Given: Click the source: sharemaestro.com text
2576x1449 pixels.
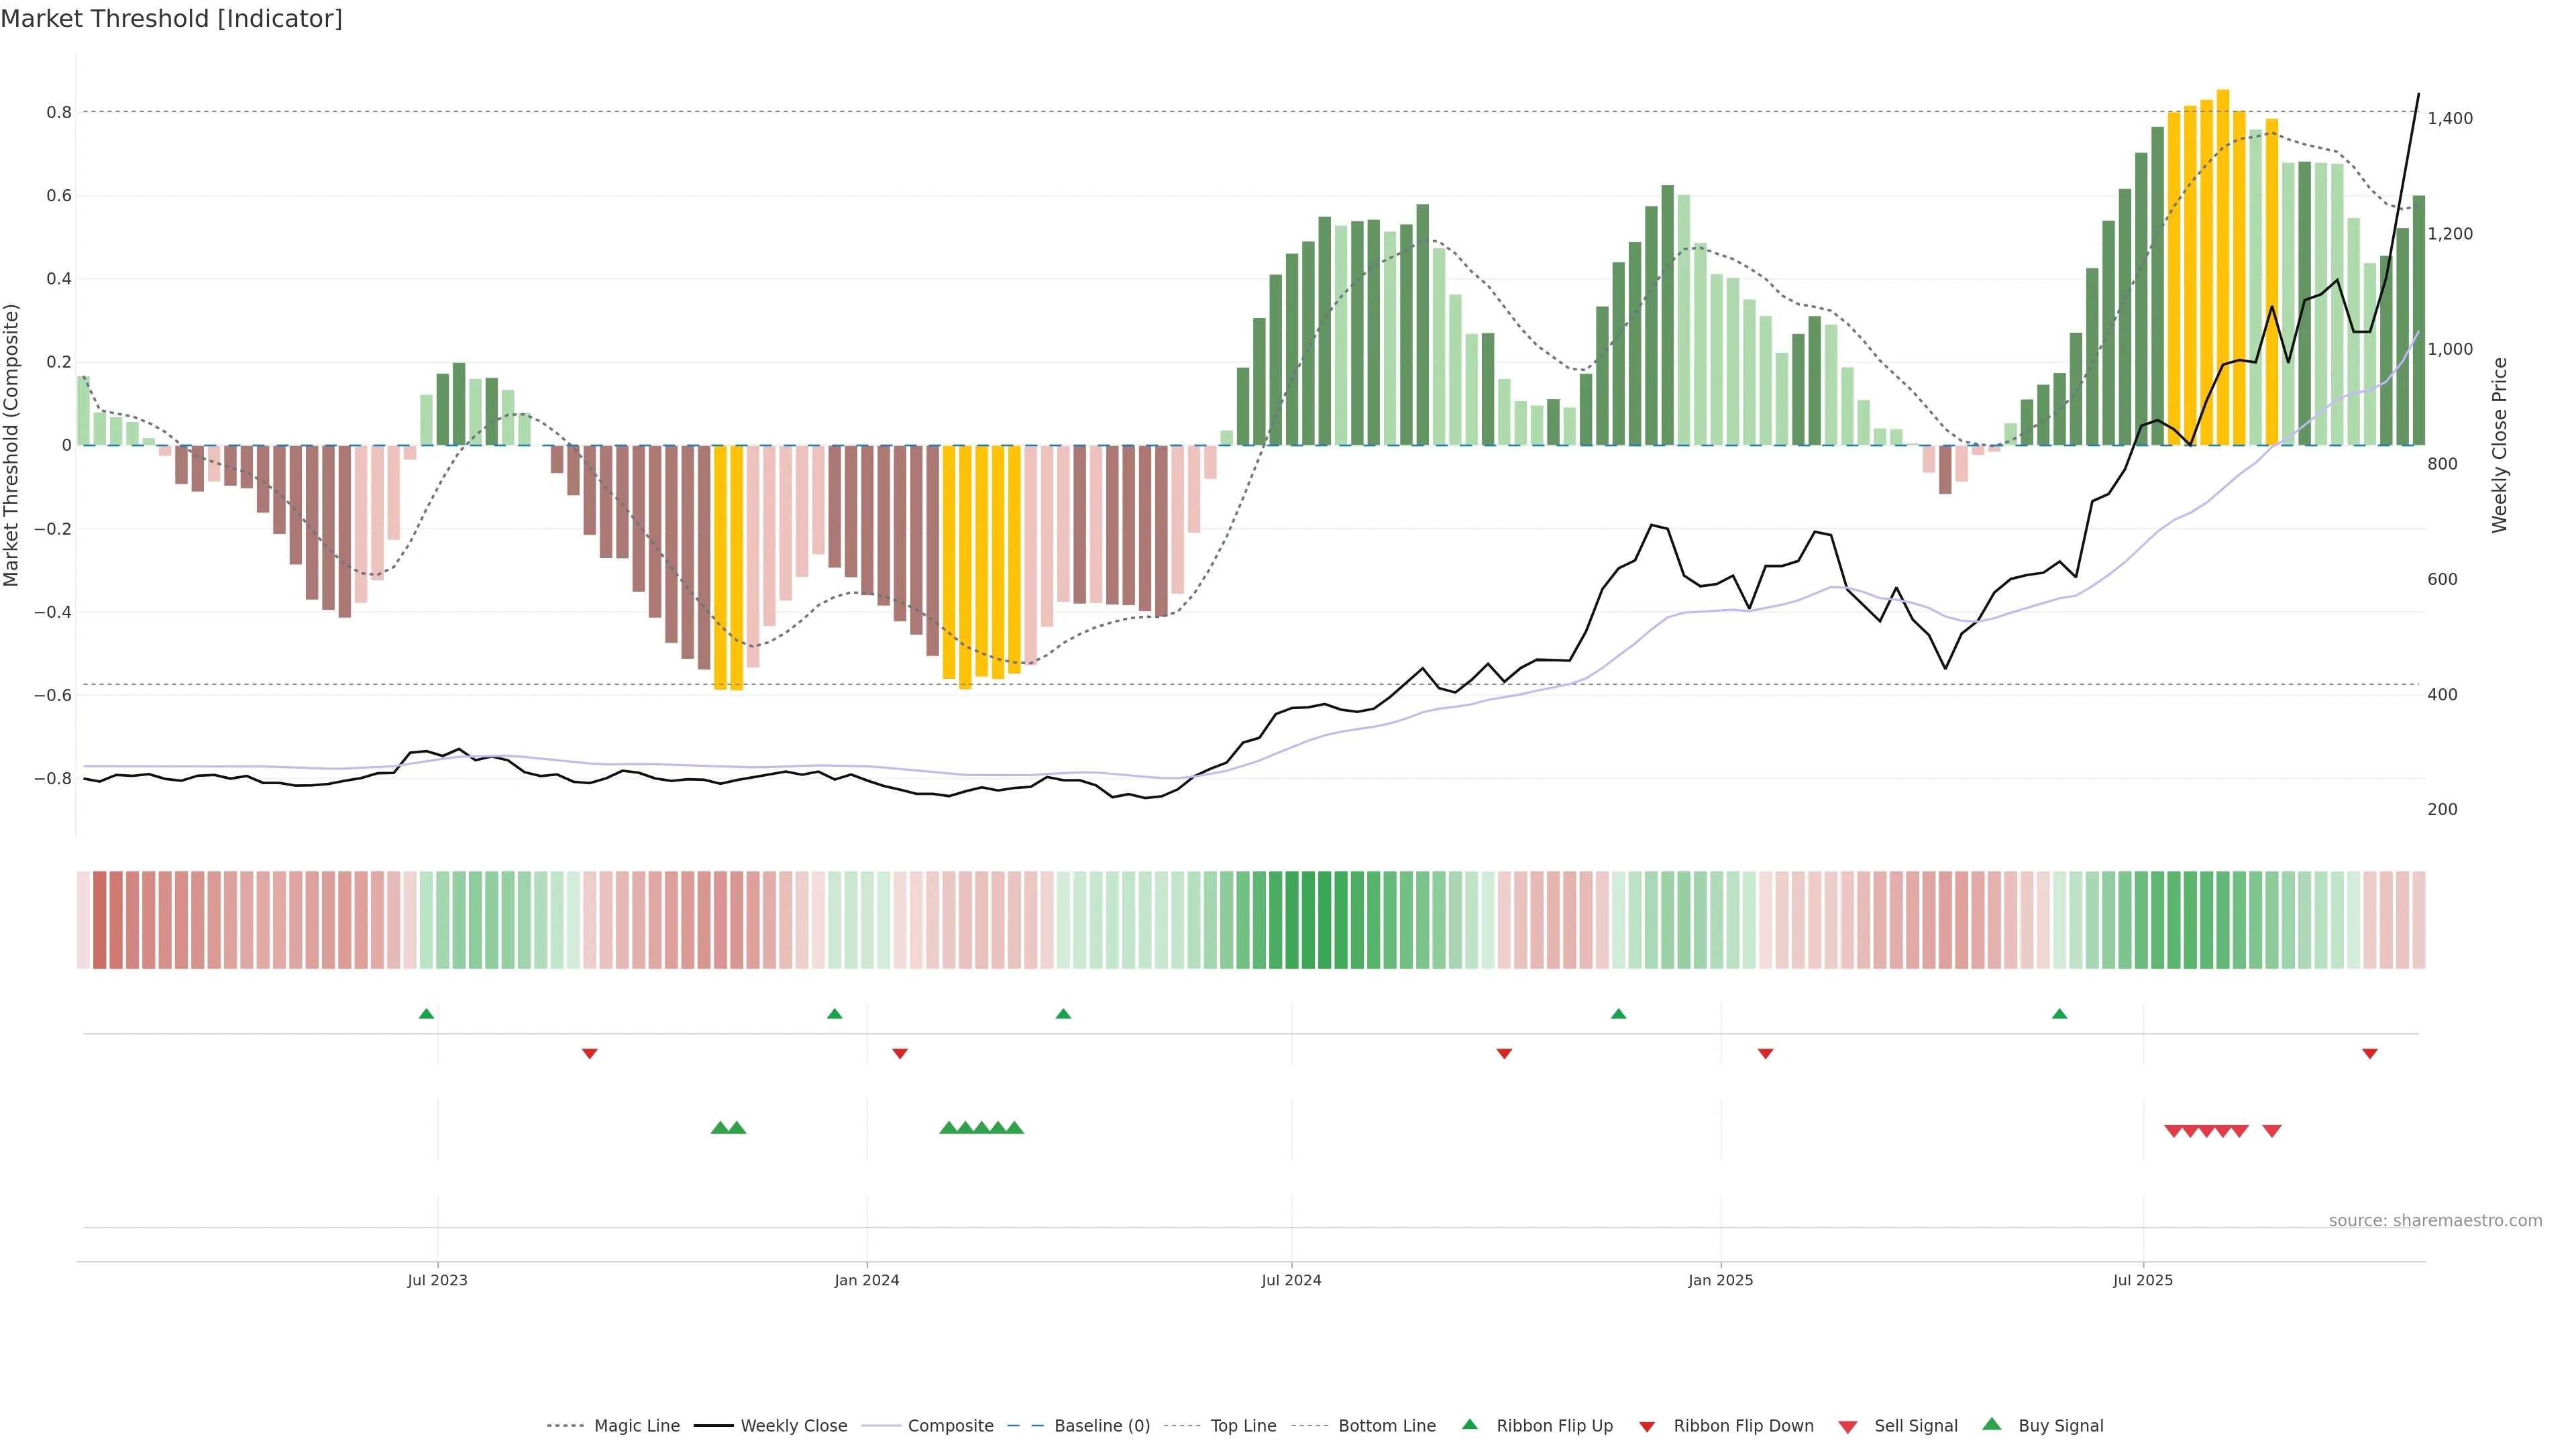Looking at the screenshot, I should [2435, 1220].
